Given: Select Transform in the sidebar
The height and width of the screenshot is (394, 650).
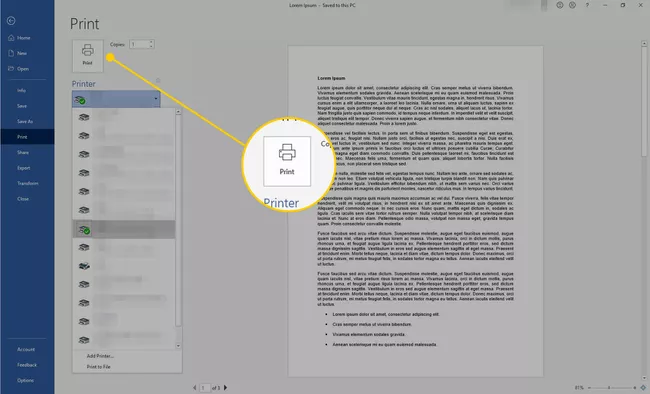Looking at the screenshot, I should tap(27, 183).
